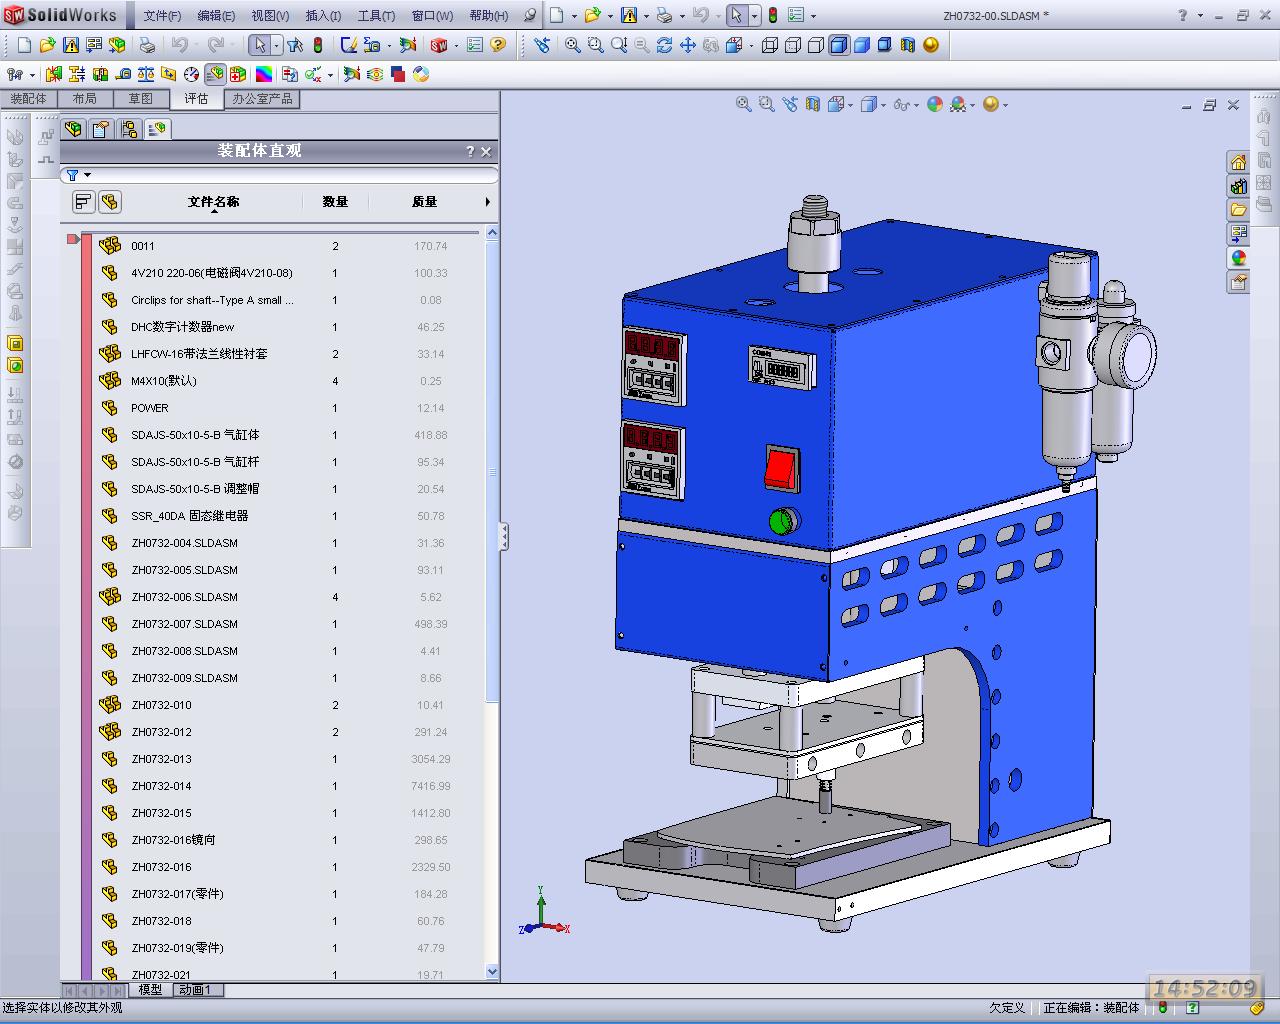1280x1024 pixels.
Task: Switch to the 草图 tab
Action: pos(140,99)
